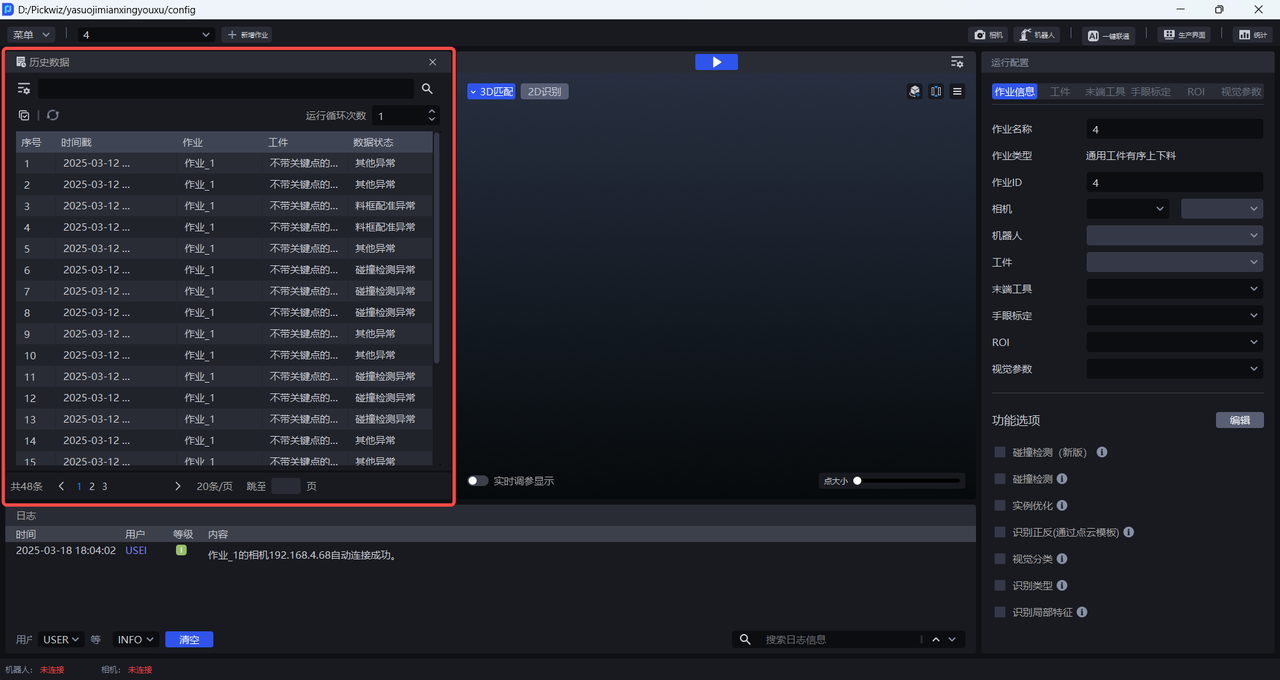Select the 2D识别 tab

544,92
